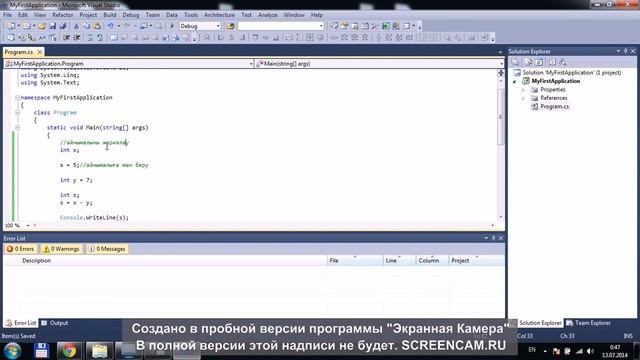
Task: Switch to the Output tab
Action: [55, 323]
